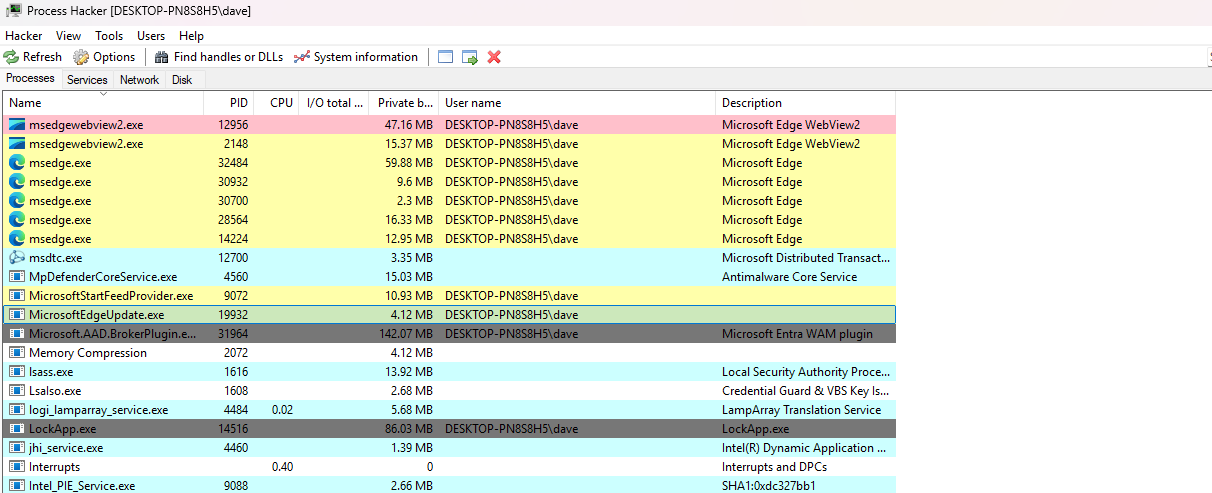Click Edge icon of msedge.exe PID 28564

tap(17, 220)
